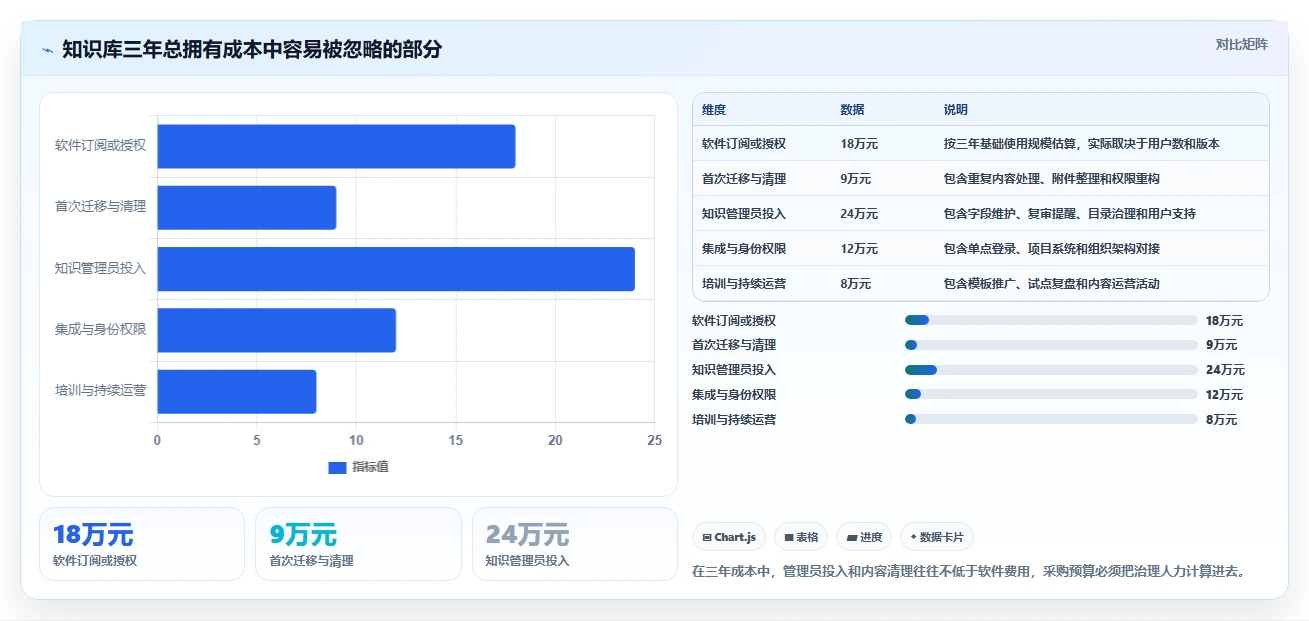Click the 培训与持续运营 label in progress list
Screen dimensions: 1309x621
tap(734, 420)
